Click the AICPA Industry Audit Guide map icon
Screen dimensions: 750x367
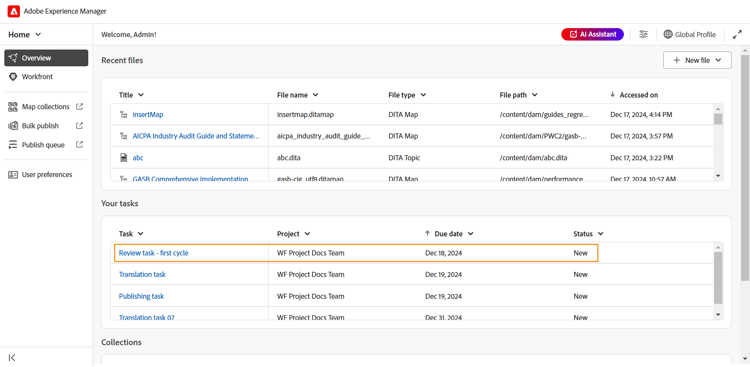[124, 136]
